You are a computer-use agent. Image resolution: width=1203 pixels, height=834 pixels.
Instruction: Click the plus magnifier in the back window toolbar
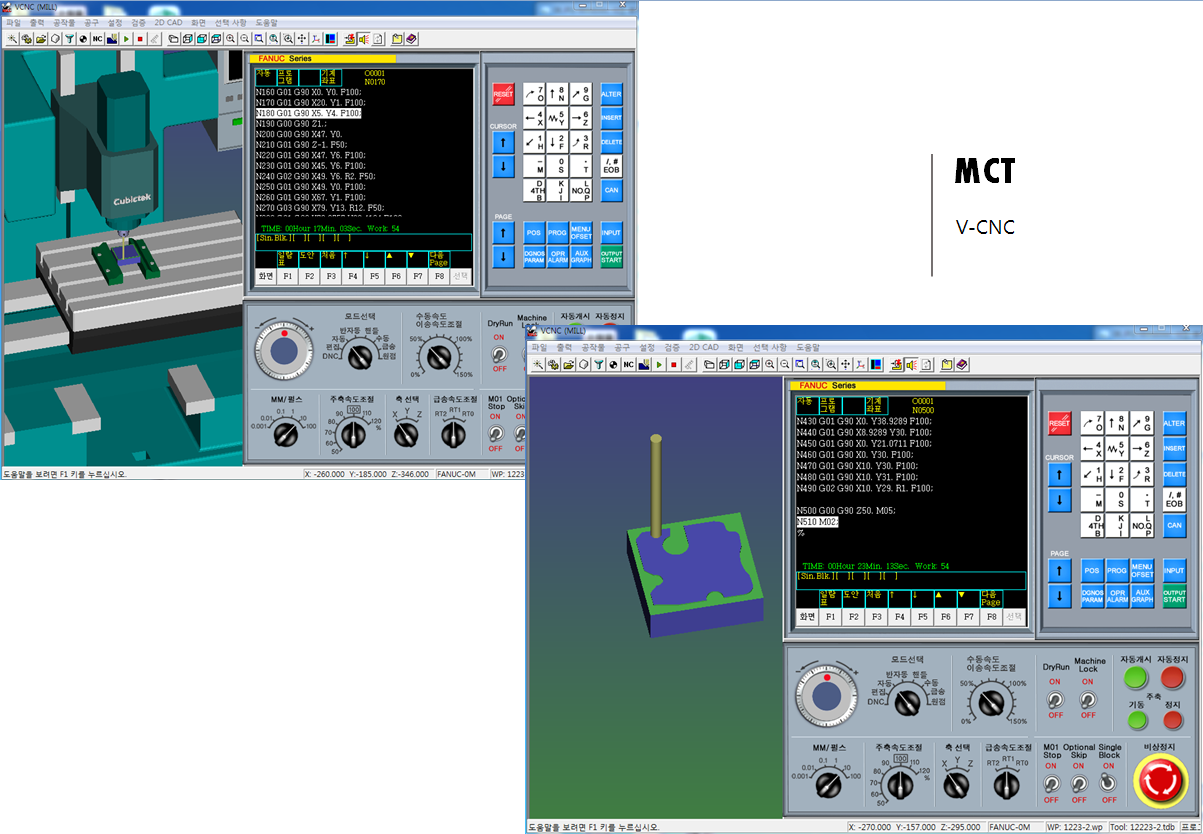coord(230,39)
